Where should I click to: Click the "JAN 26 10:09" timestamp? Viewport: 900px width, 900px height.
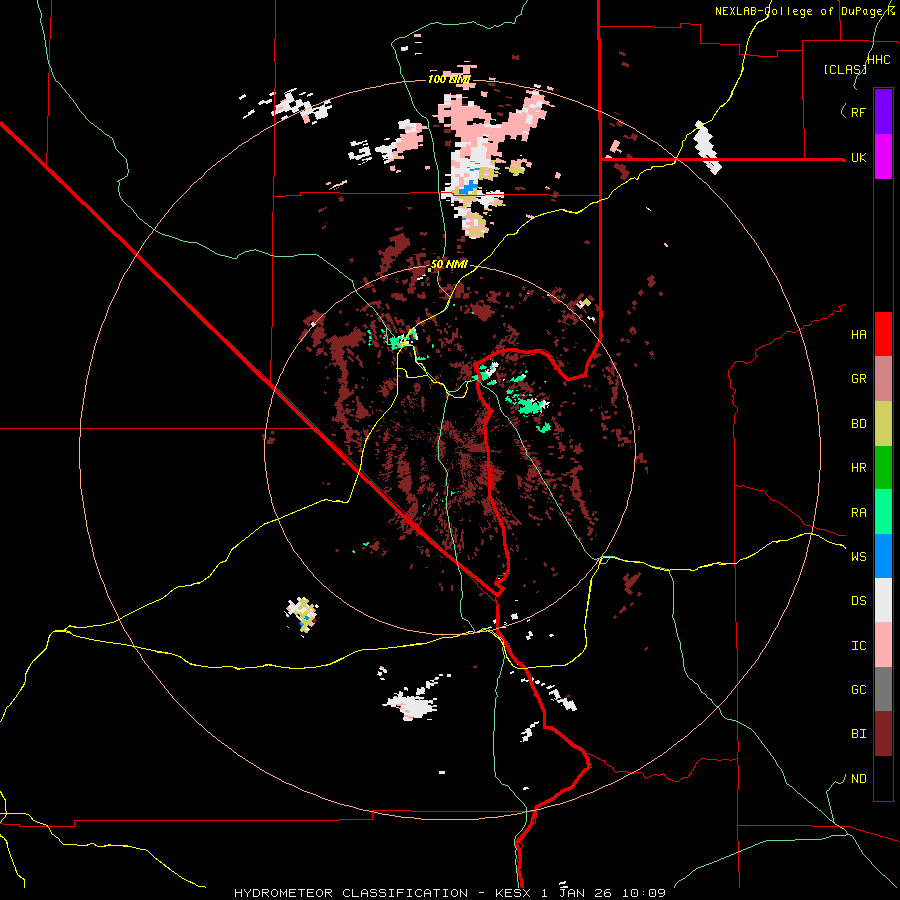click(x=612, y=893)
